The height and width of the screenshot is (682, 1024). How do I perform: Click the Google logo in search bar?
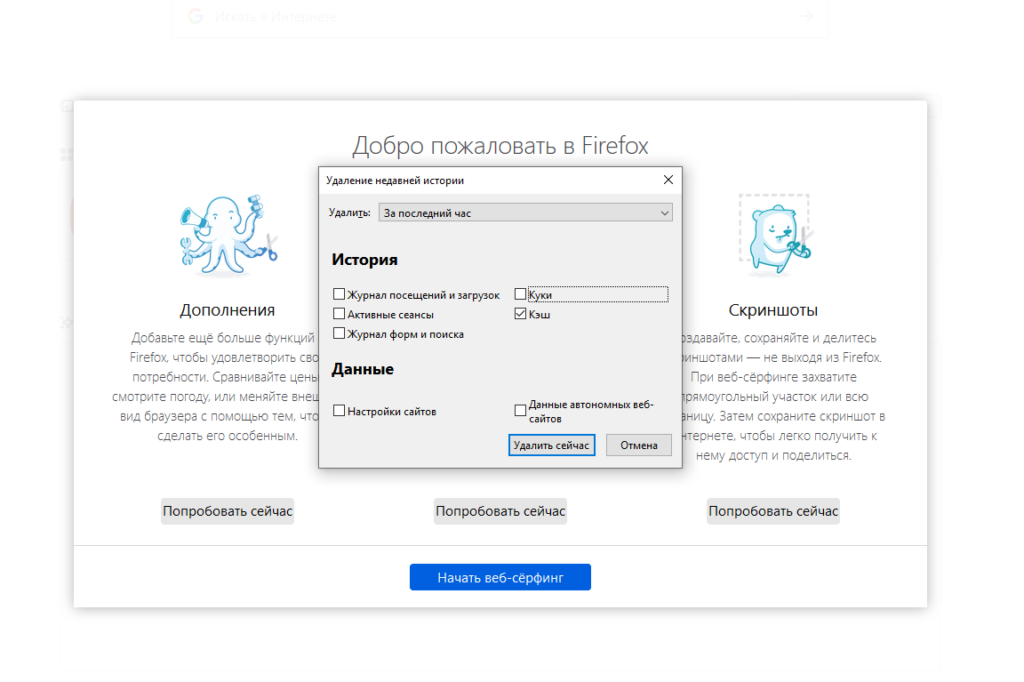point(195,16)
